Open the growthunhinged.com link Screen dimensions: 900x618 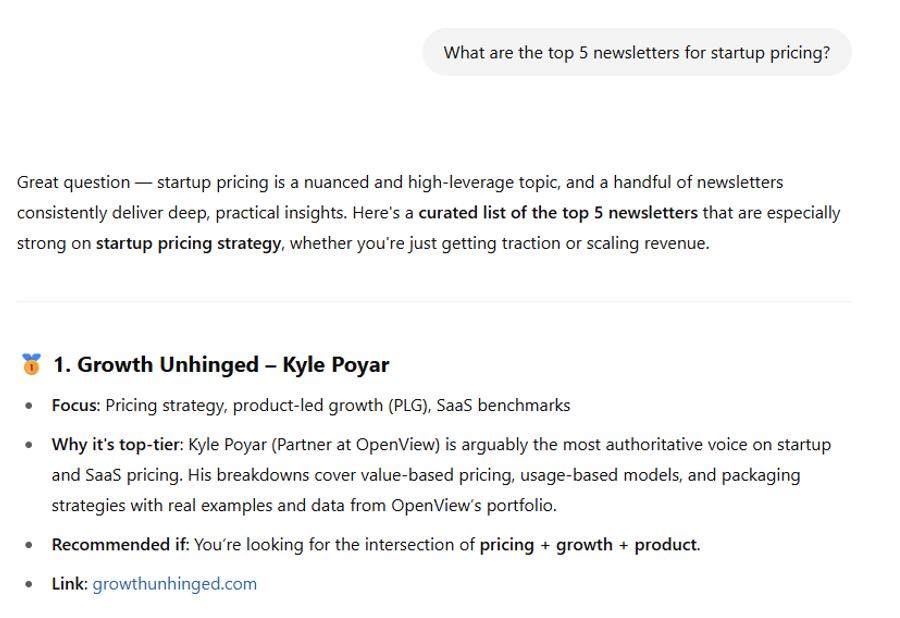(174, 584)
